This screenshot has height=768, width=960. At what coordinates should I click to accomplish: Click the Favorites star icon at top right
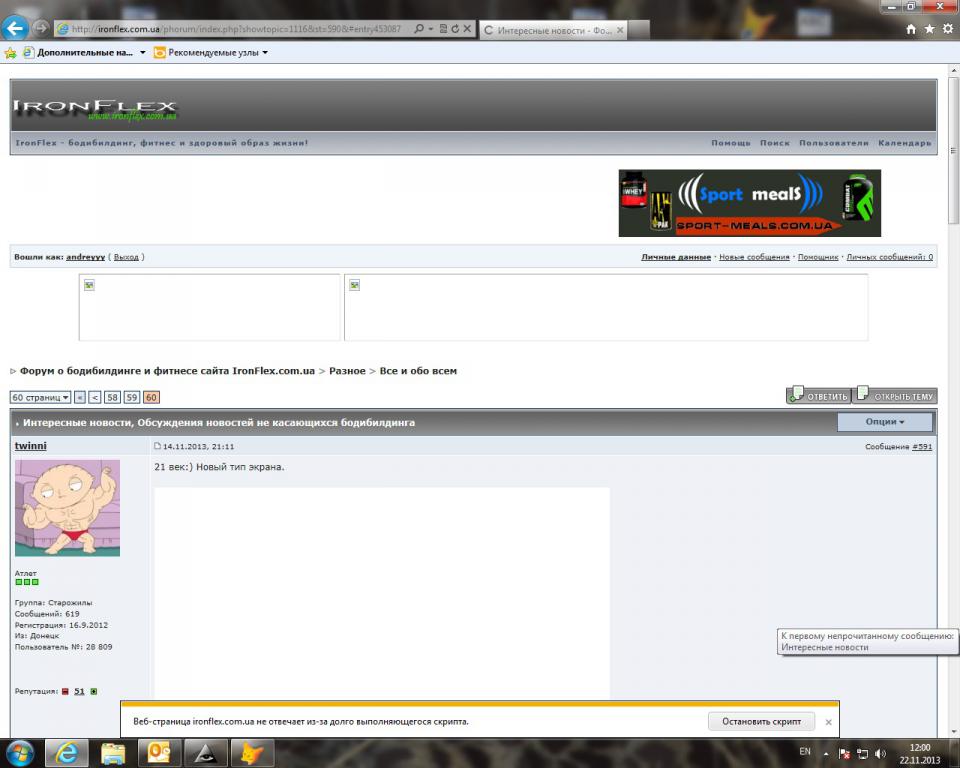pyautogui.click(x=928, y=29)
